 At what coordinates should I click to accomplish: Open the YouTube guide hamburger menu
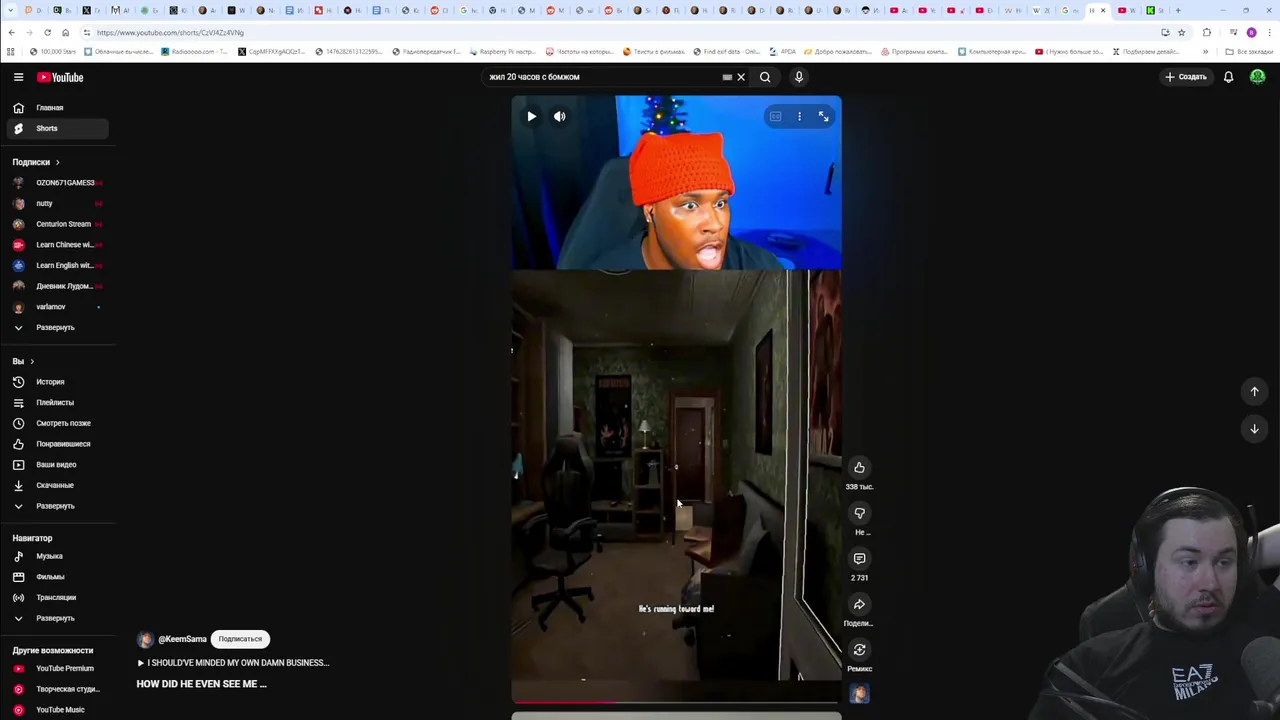coord(18,77)
